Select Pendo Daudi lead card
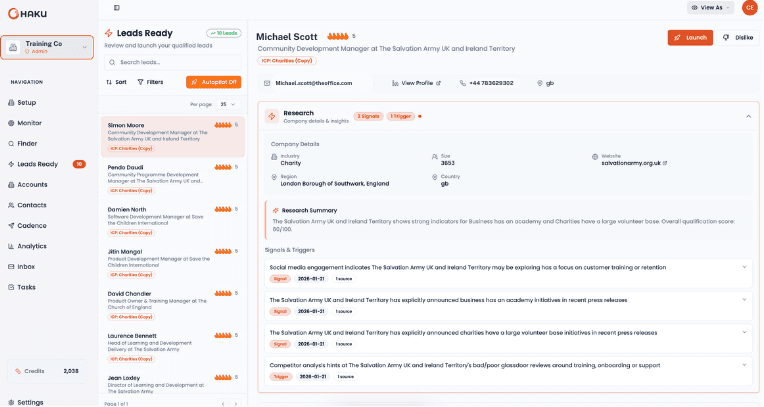Screen dimensions: 764x407 [x=172, y=178]
